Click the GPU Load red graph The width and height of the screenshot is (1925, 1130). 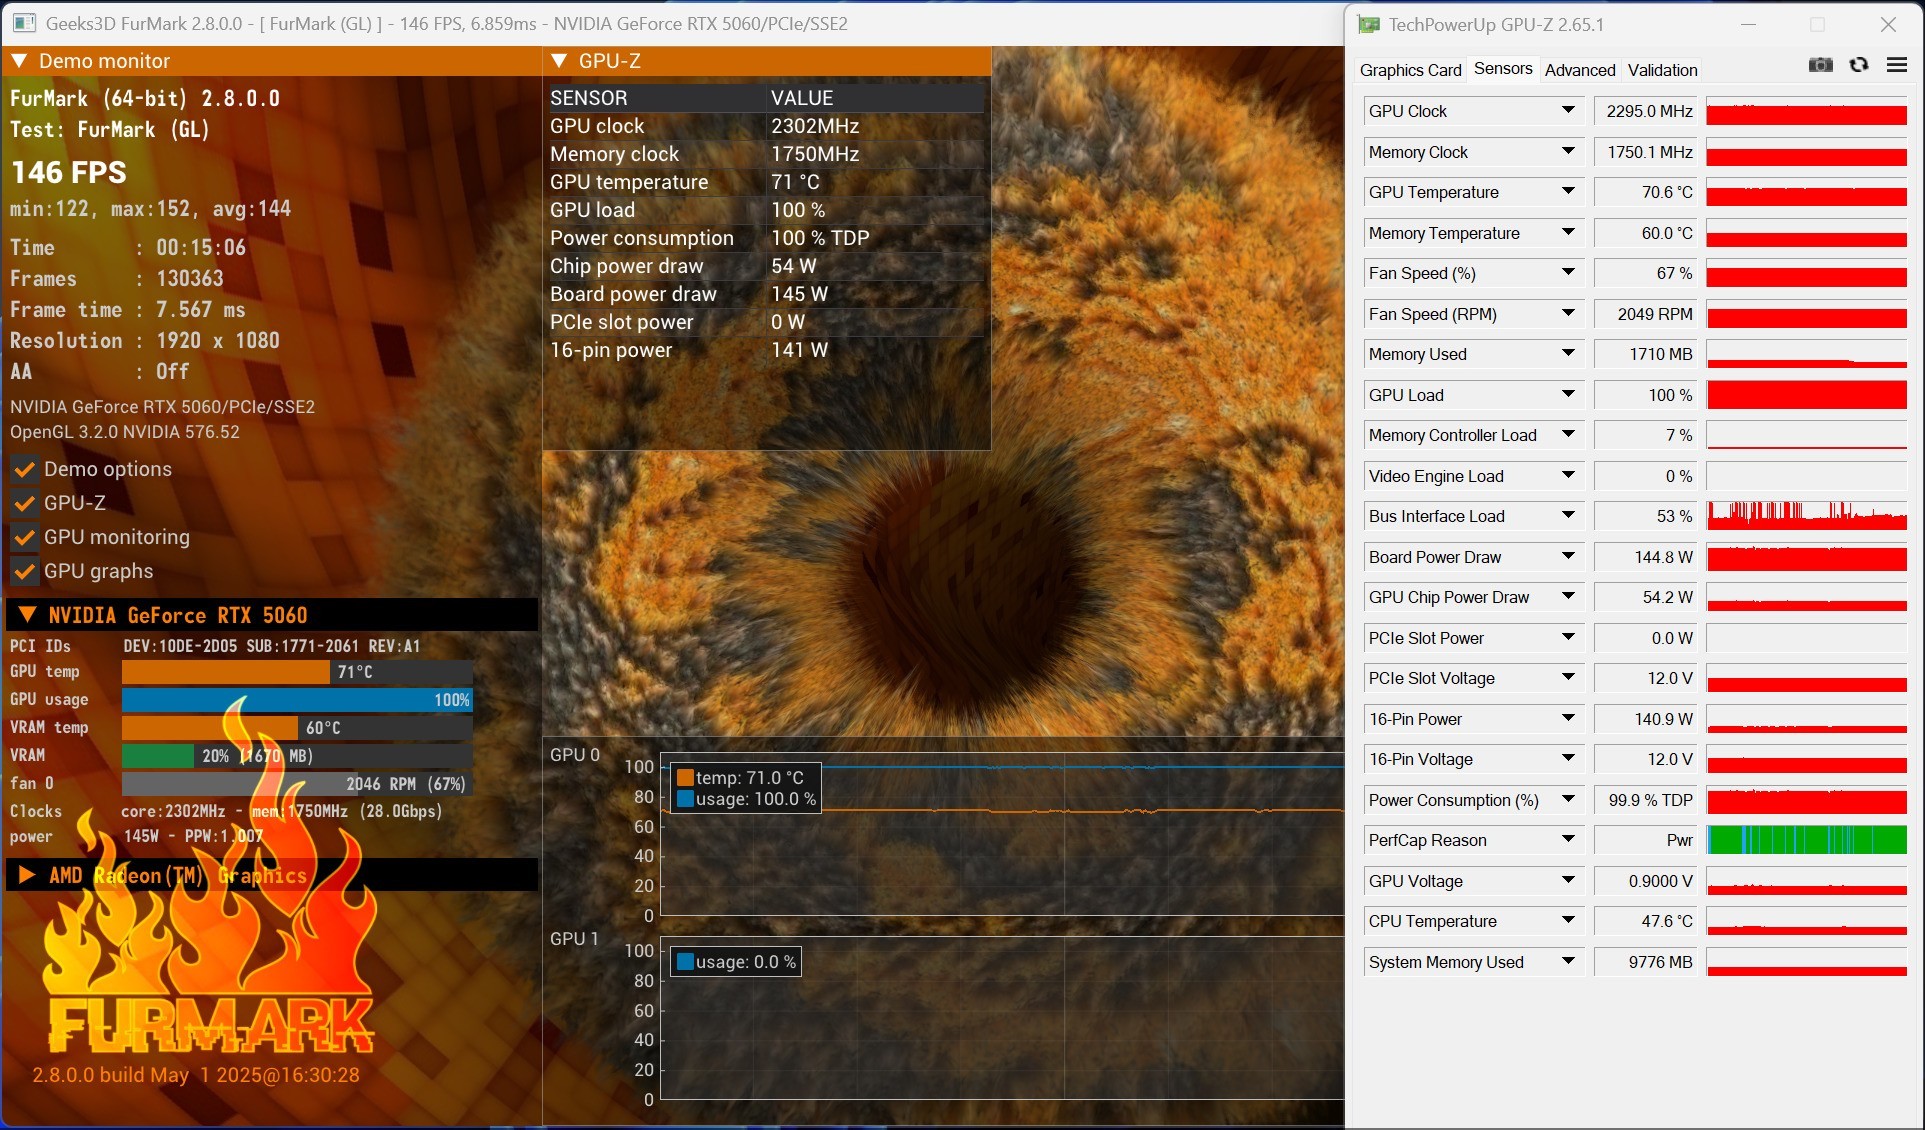click(x=1807, y=395)
